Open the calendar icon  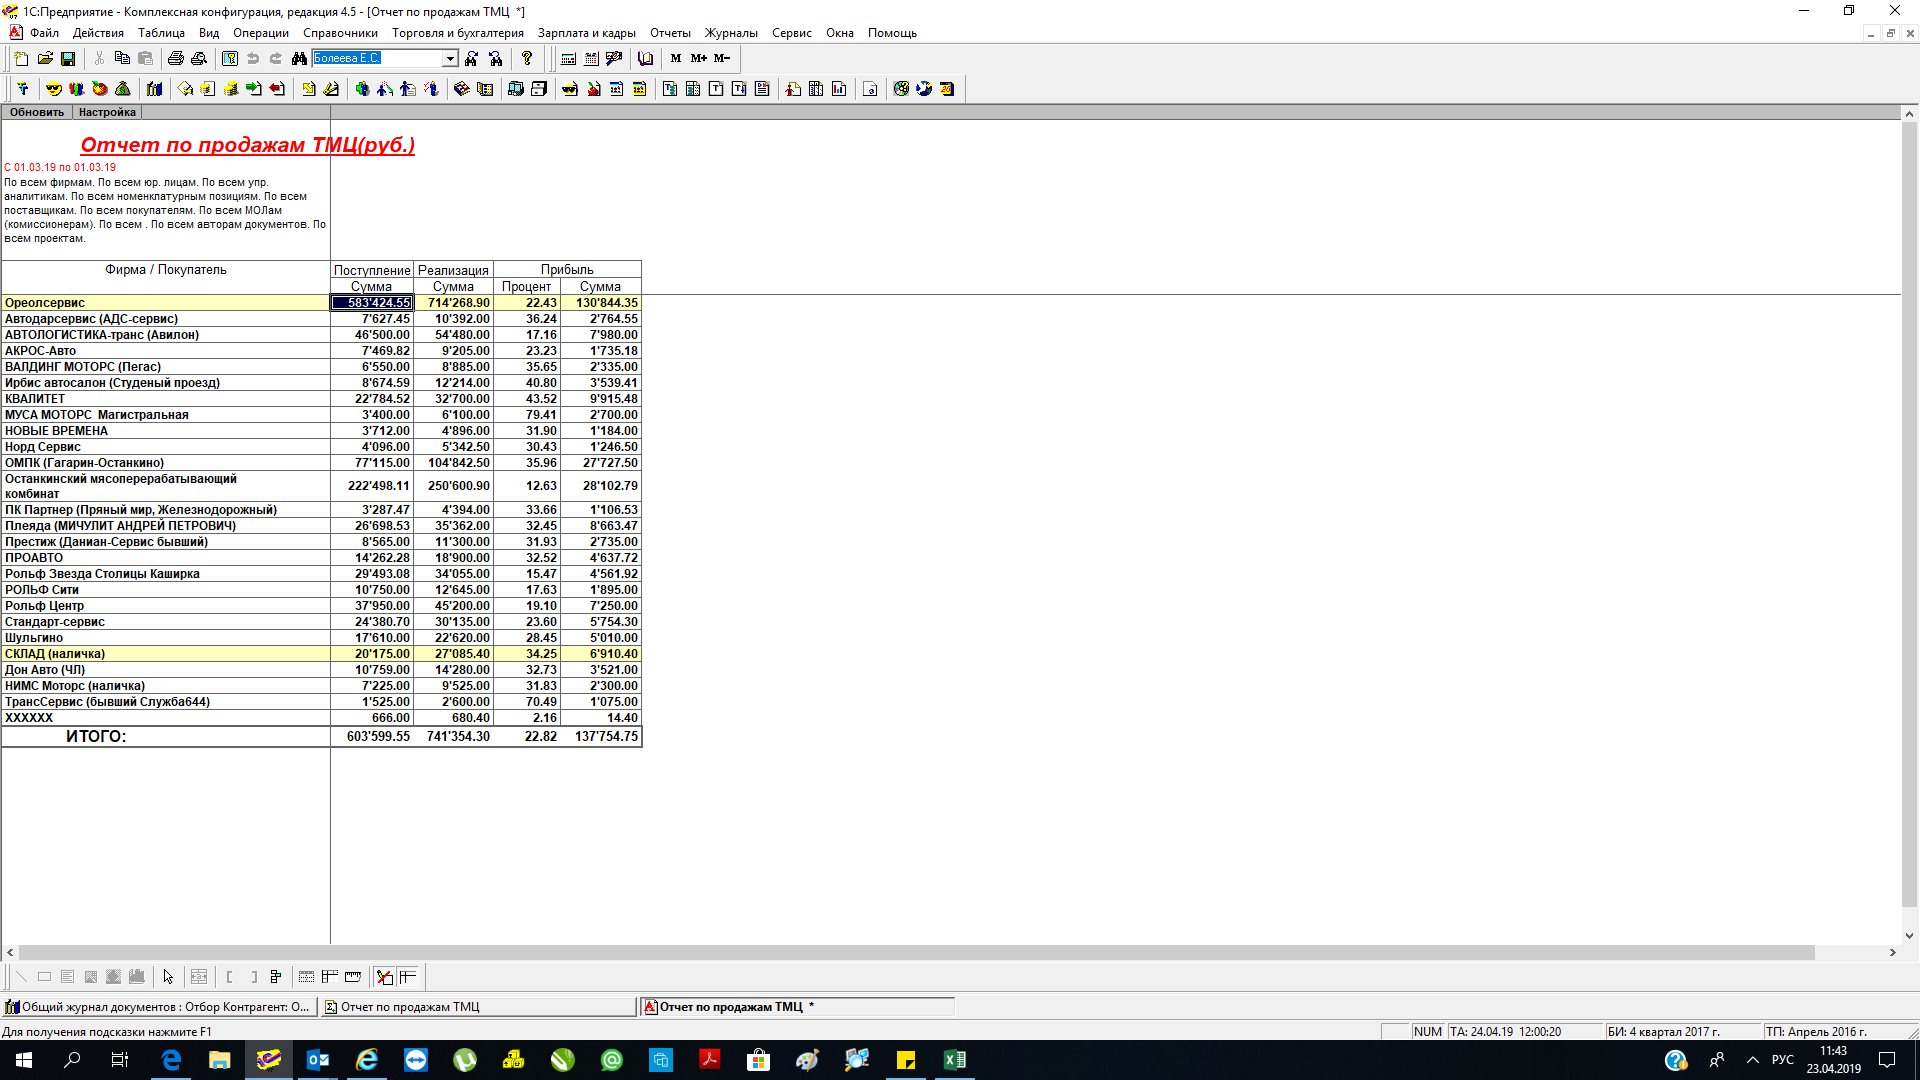click(x=591, y=59)
